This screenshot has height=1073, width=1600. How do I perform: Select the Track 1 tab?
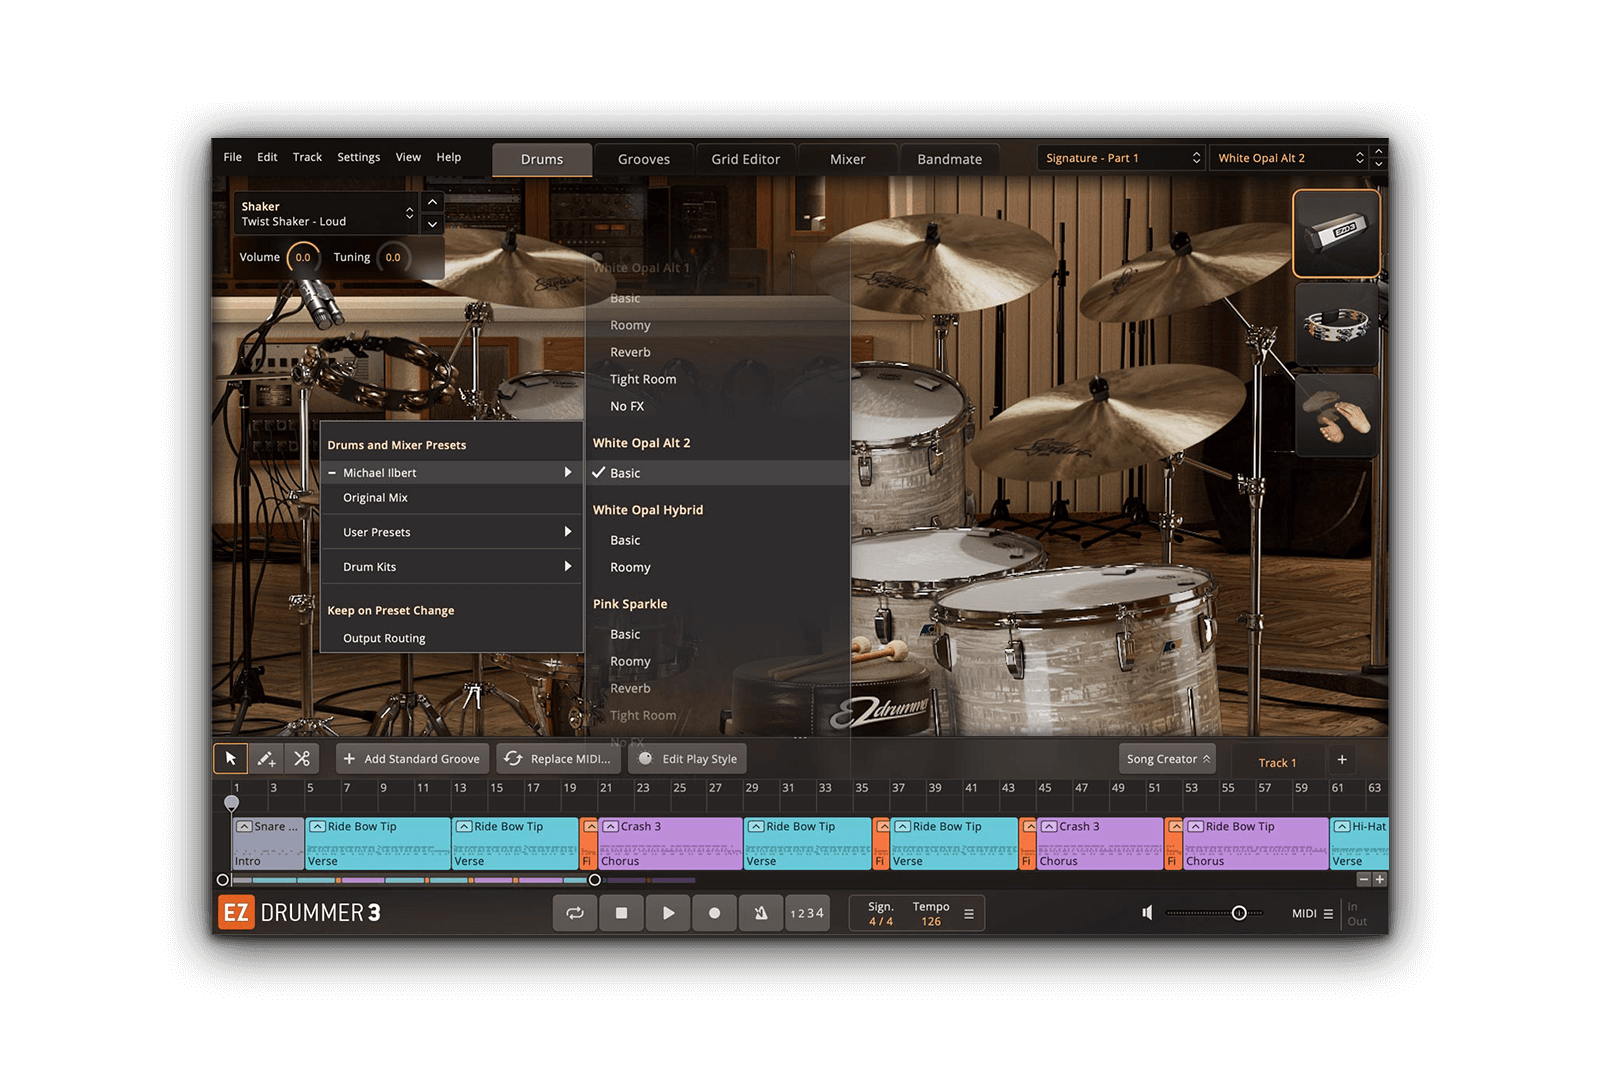tap(1277, 762)
